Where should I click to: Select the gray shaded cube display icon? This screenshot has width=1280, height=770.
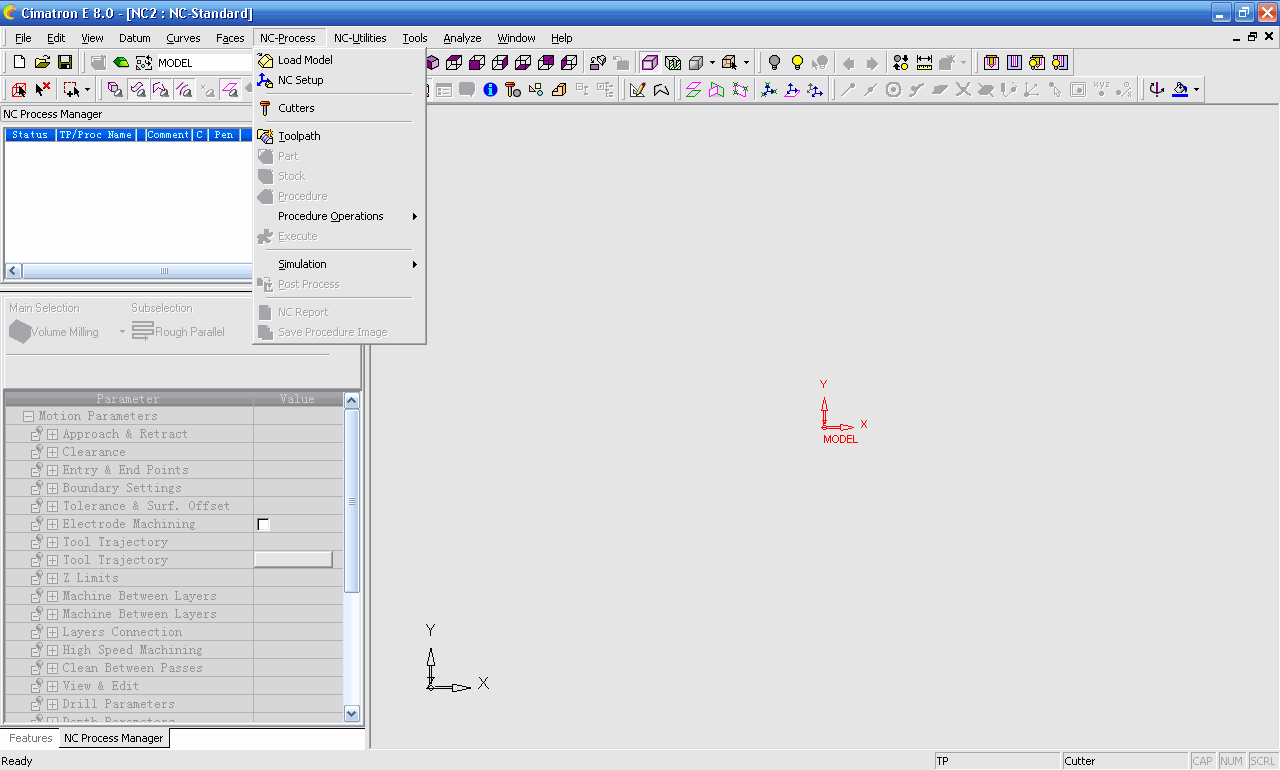[x=697, y=62]
